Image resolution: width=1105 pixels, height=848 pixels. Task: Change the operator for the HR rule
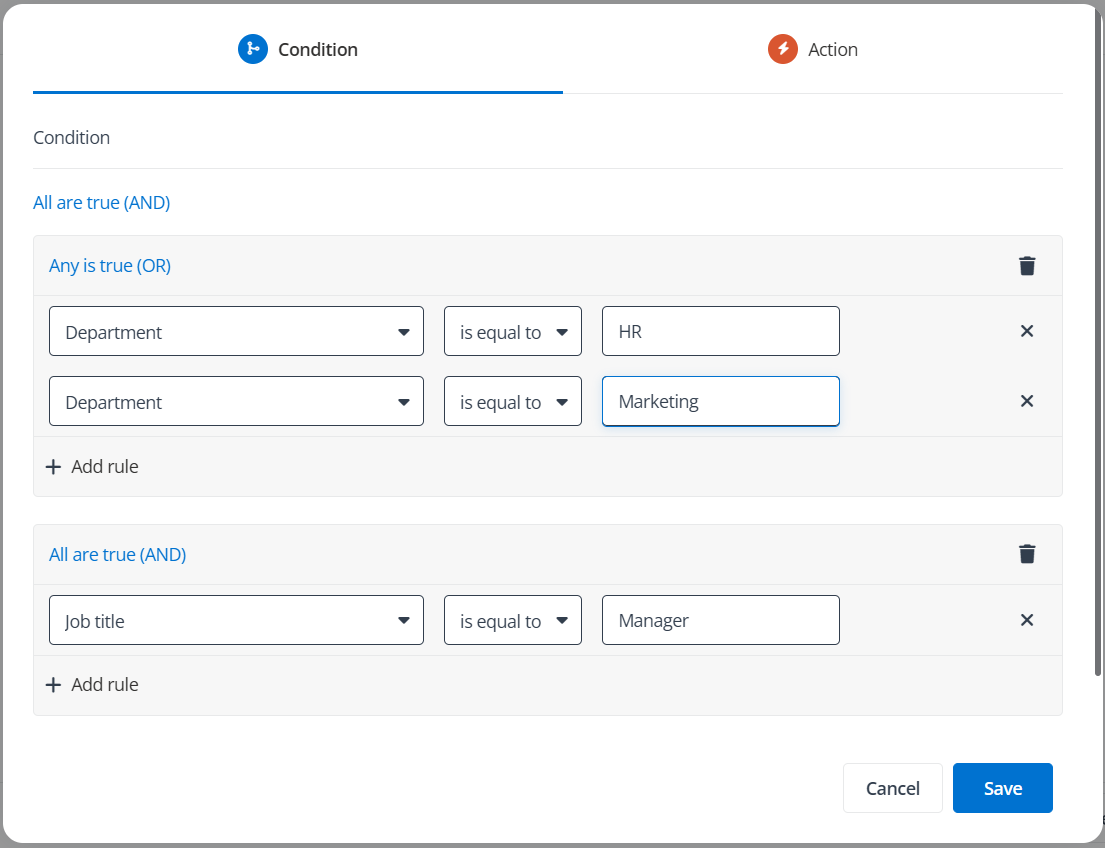pyautogui.click(x=512, y=332)
